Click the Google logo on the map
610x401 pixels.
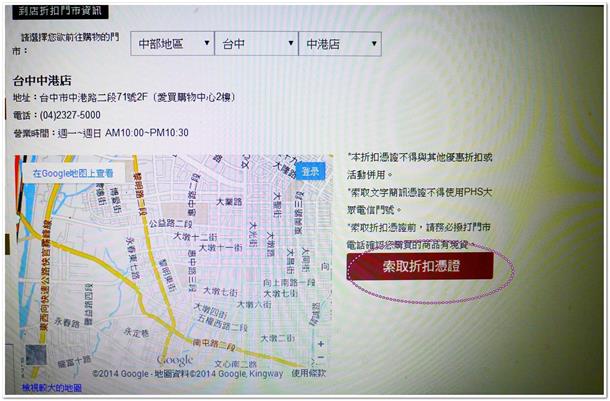click(174, 360)
